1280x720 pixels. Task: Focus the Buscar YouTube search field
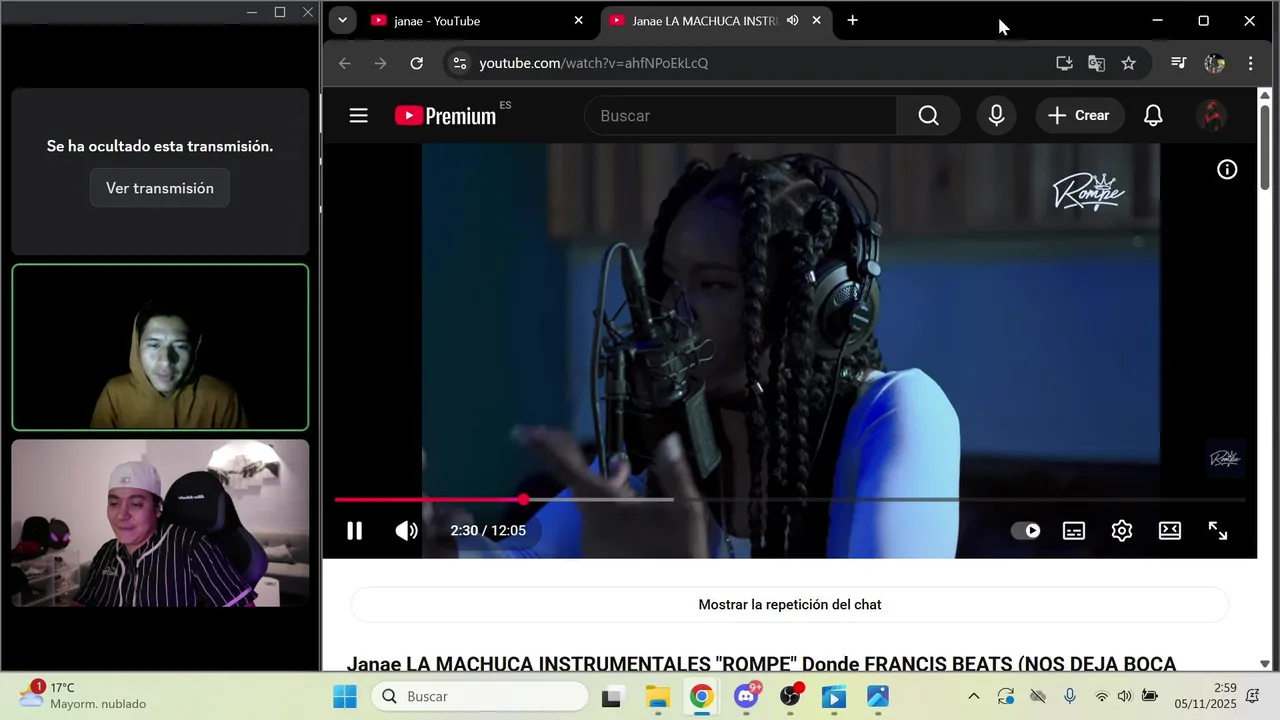740,116
